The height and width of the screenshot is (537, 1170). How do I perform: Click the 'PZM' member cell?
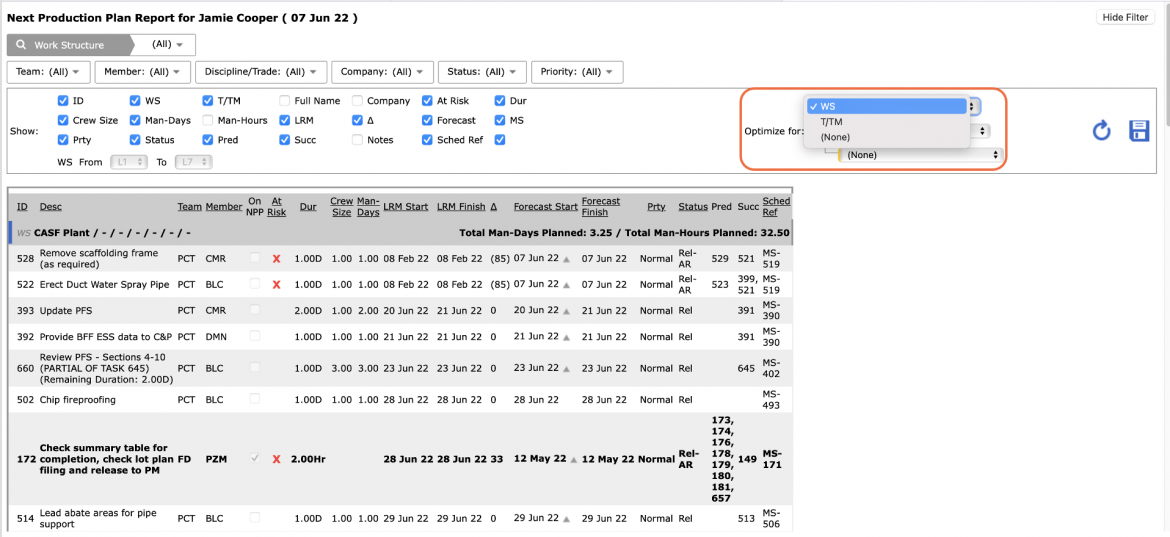(216, 459)
